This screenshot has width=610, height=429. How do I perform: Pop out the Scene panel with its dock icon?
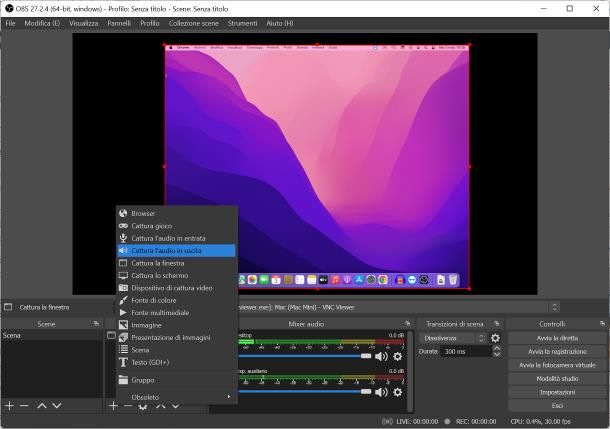pos(96,324)
